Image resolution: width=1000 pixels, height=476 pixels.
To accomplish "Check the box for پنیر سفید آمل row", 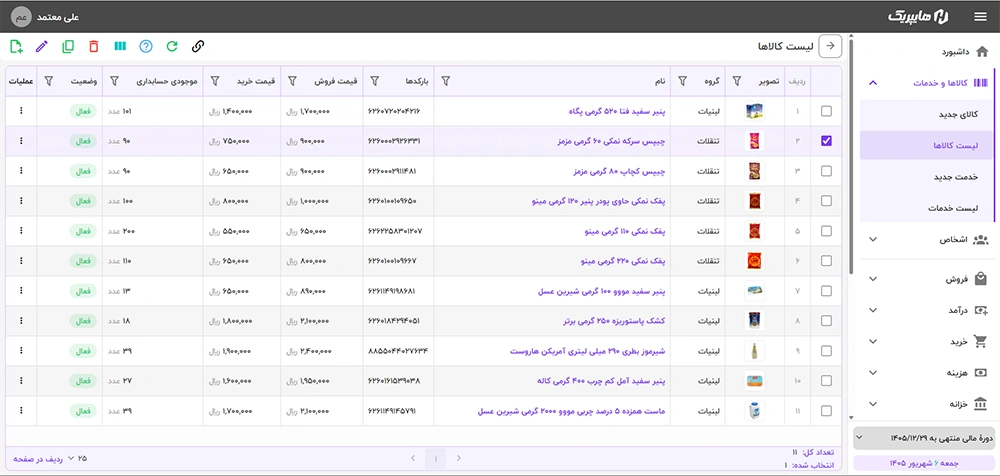I will 827,381.
